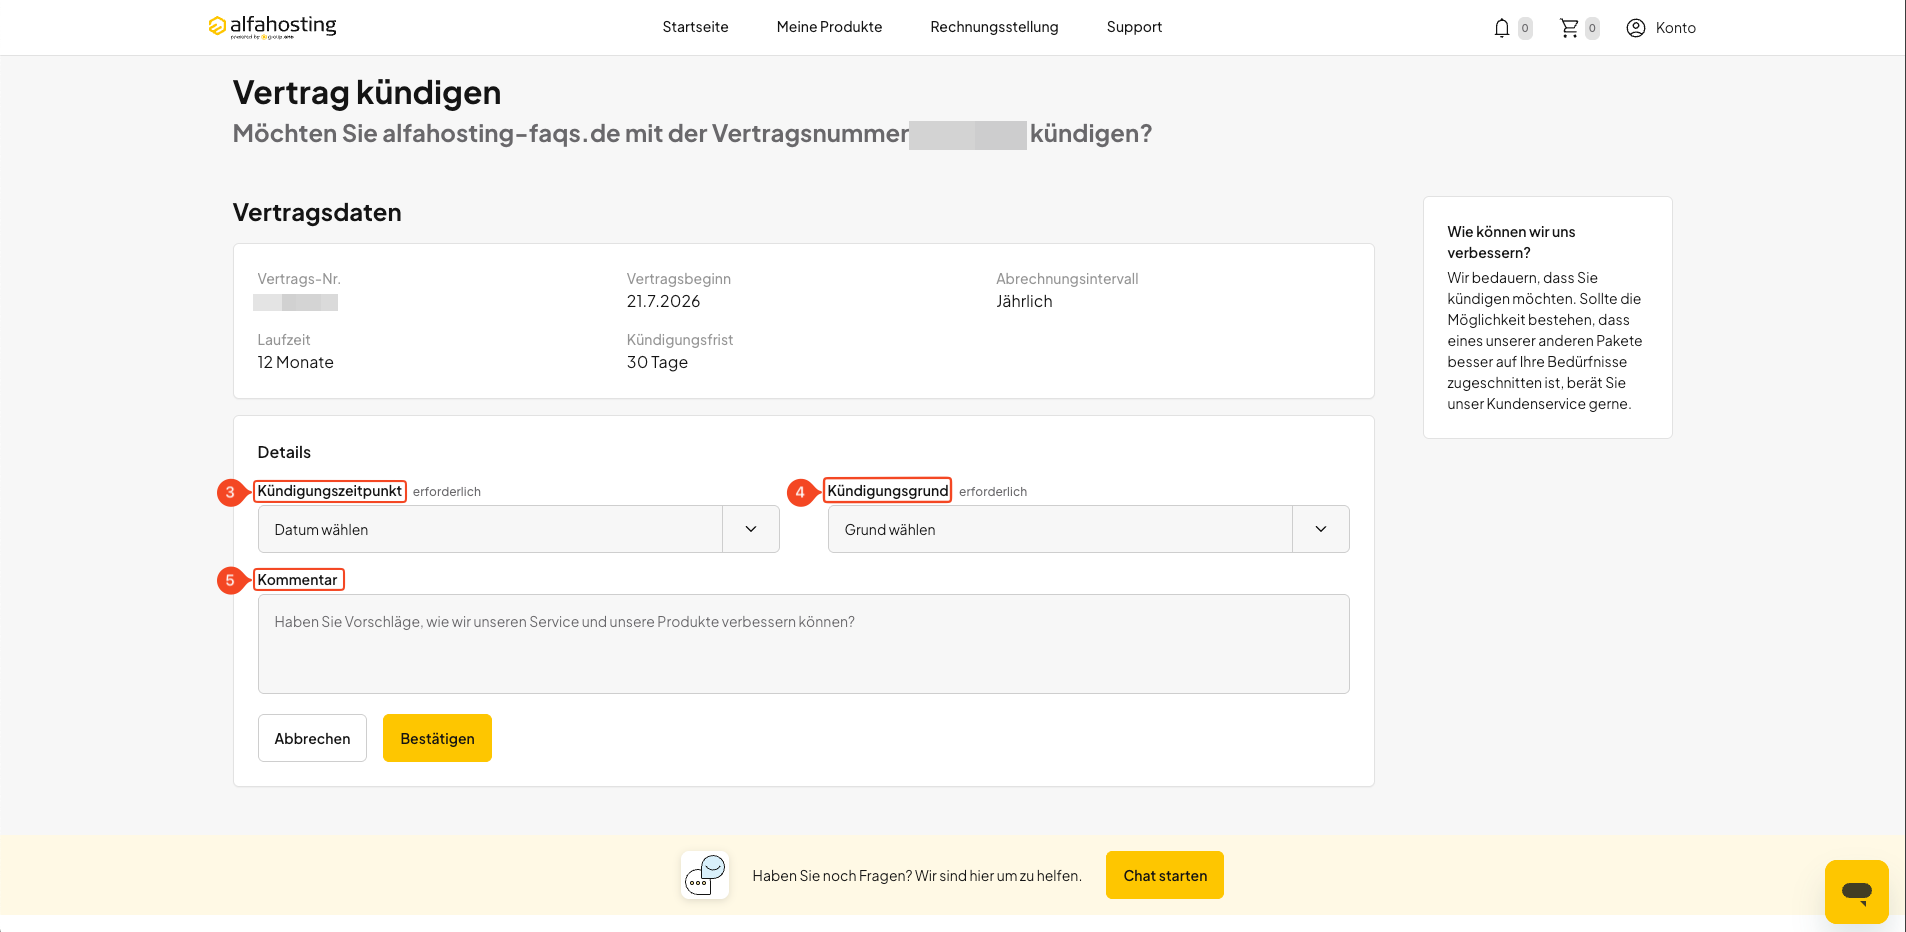Select the Vertragsbeginn date 21.7.2026
Viewport: 1906px width, 932px height.
click(663, 301)
